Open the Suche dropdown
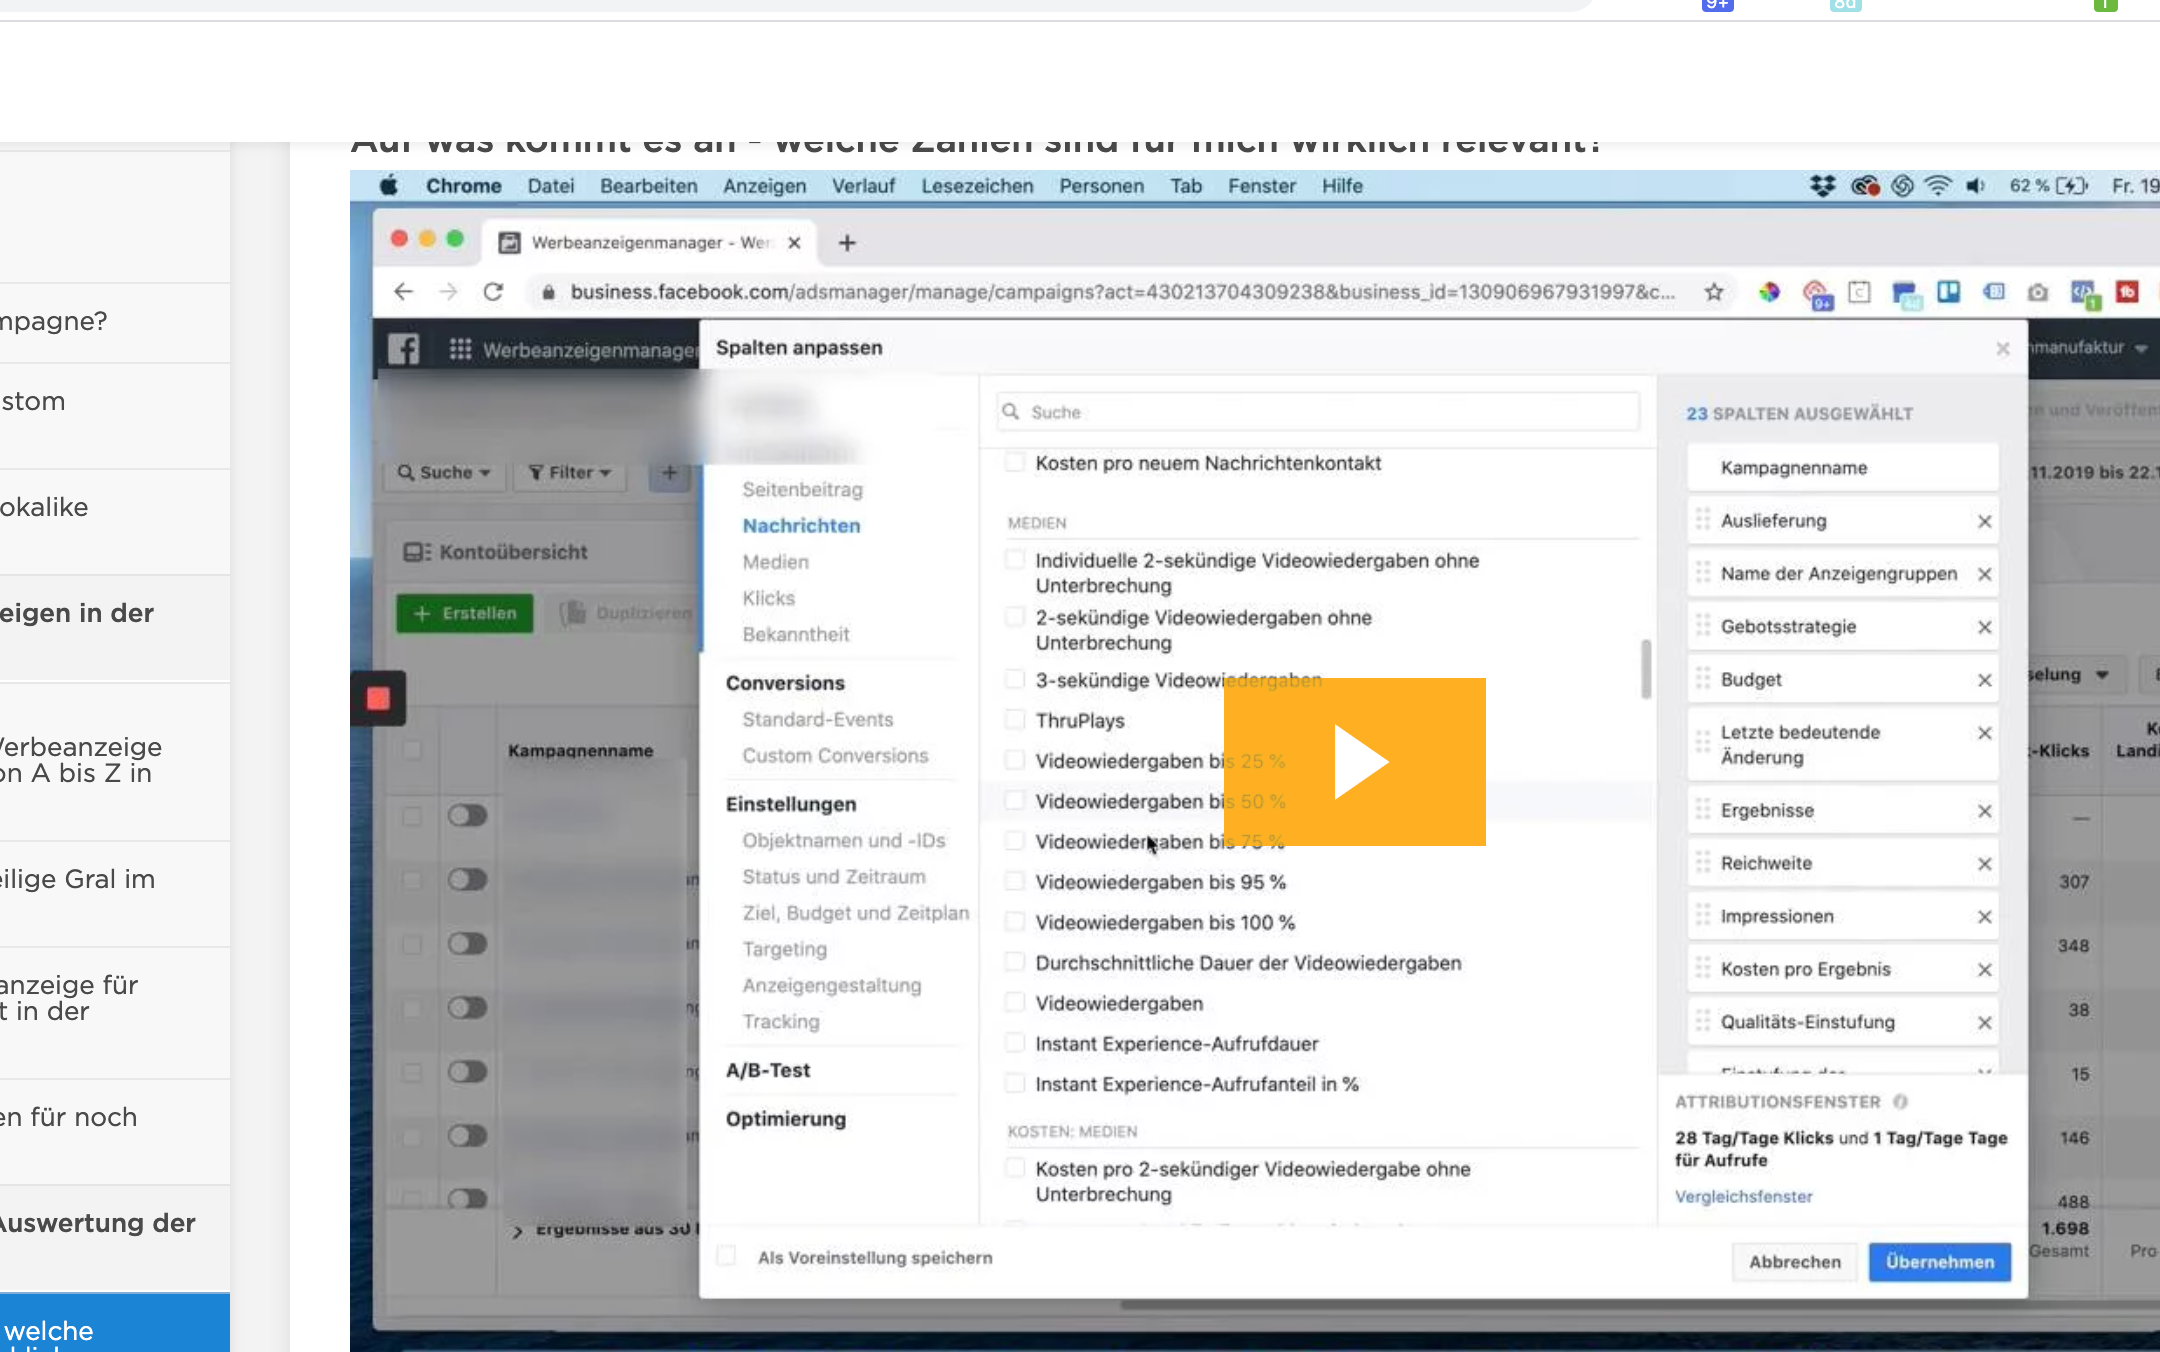Screen dimensions: 2160x1352 [444, 472]
